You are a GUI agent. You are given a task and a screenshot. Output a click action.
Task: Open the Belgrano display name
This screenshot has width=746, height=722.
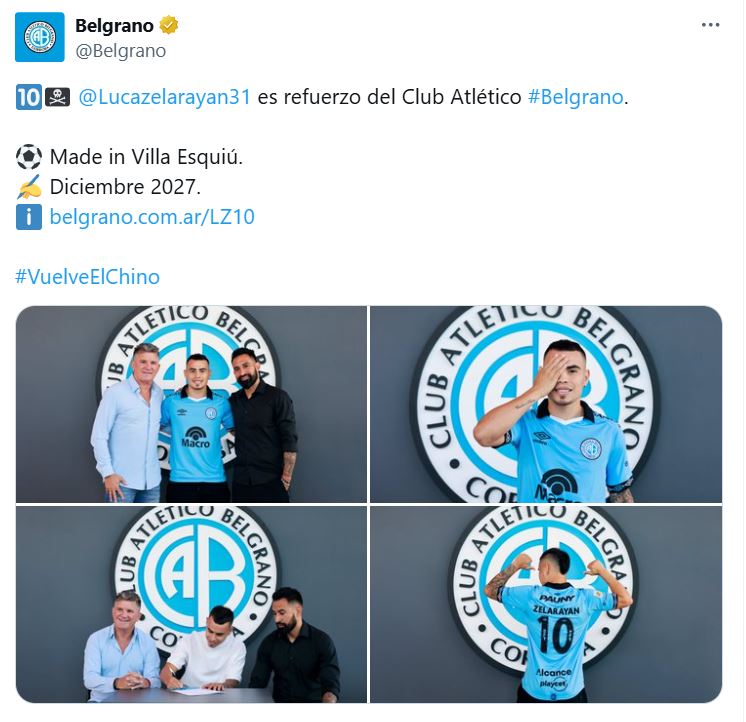coord(114,26)
